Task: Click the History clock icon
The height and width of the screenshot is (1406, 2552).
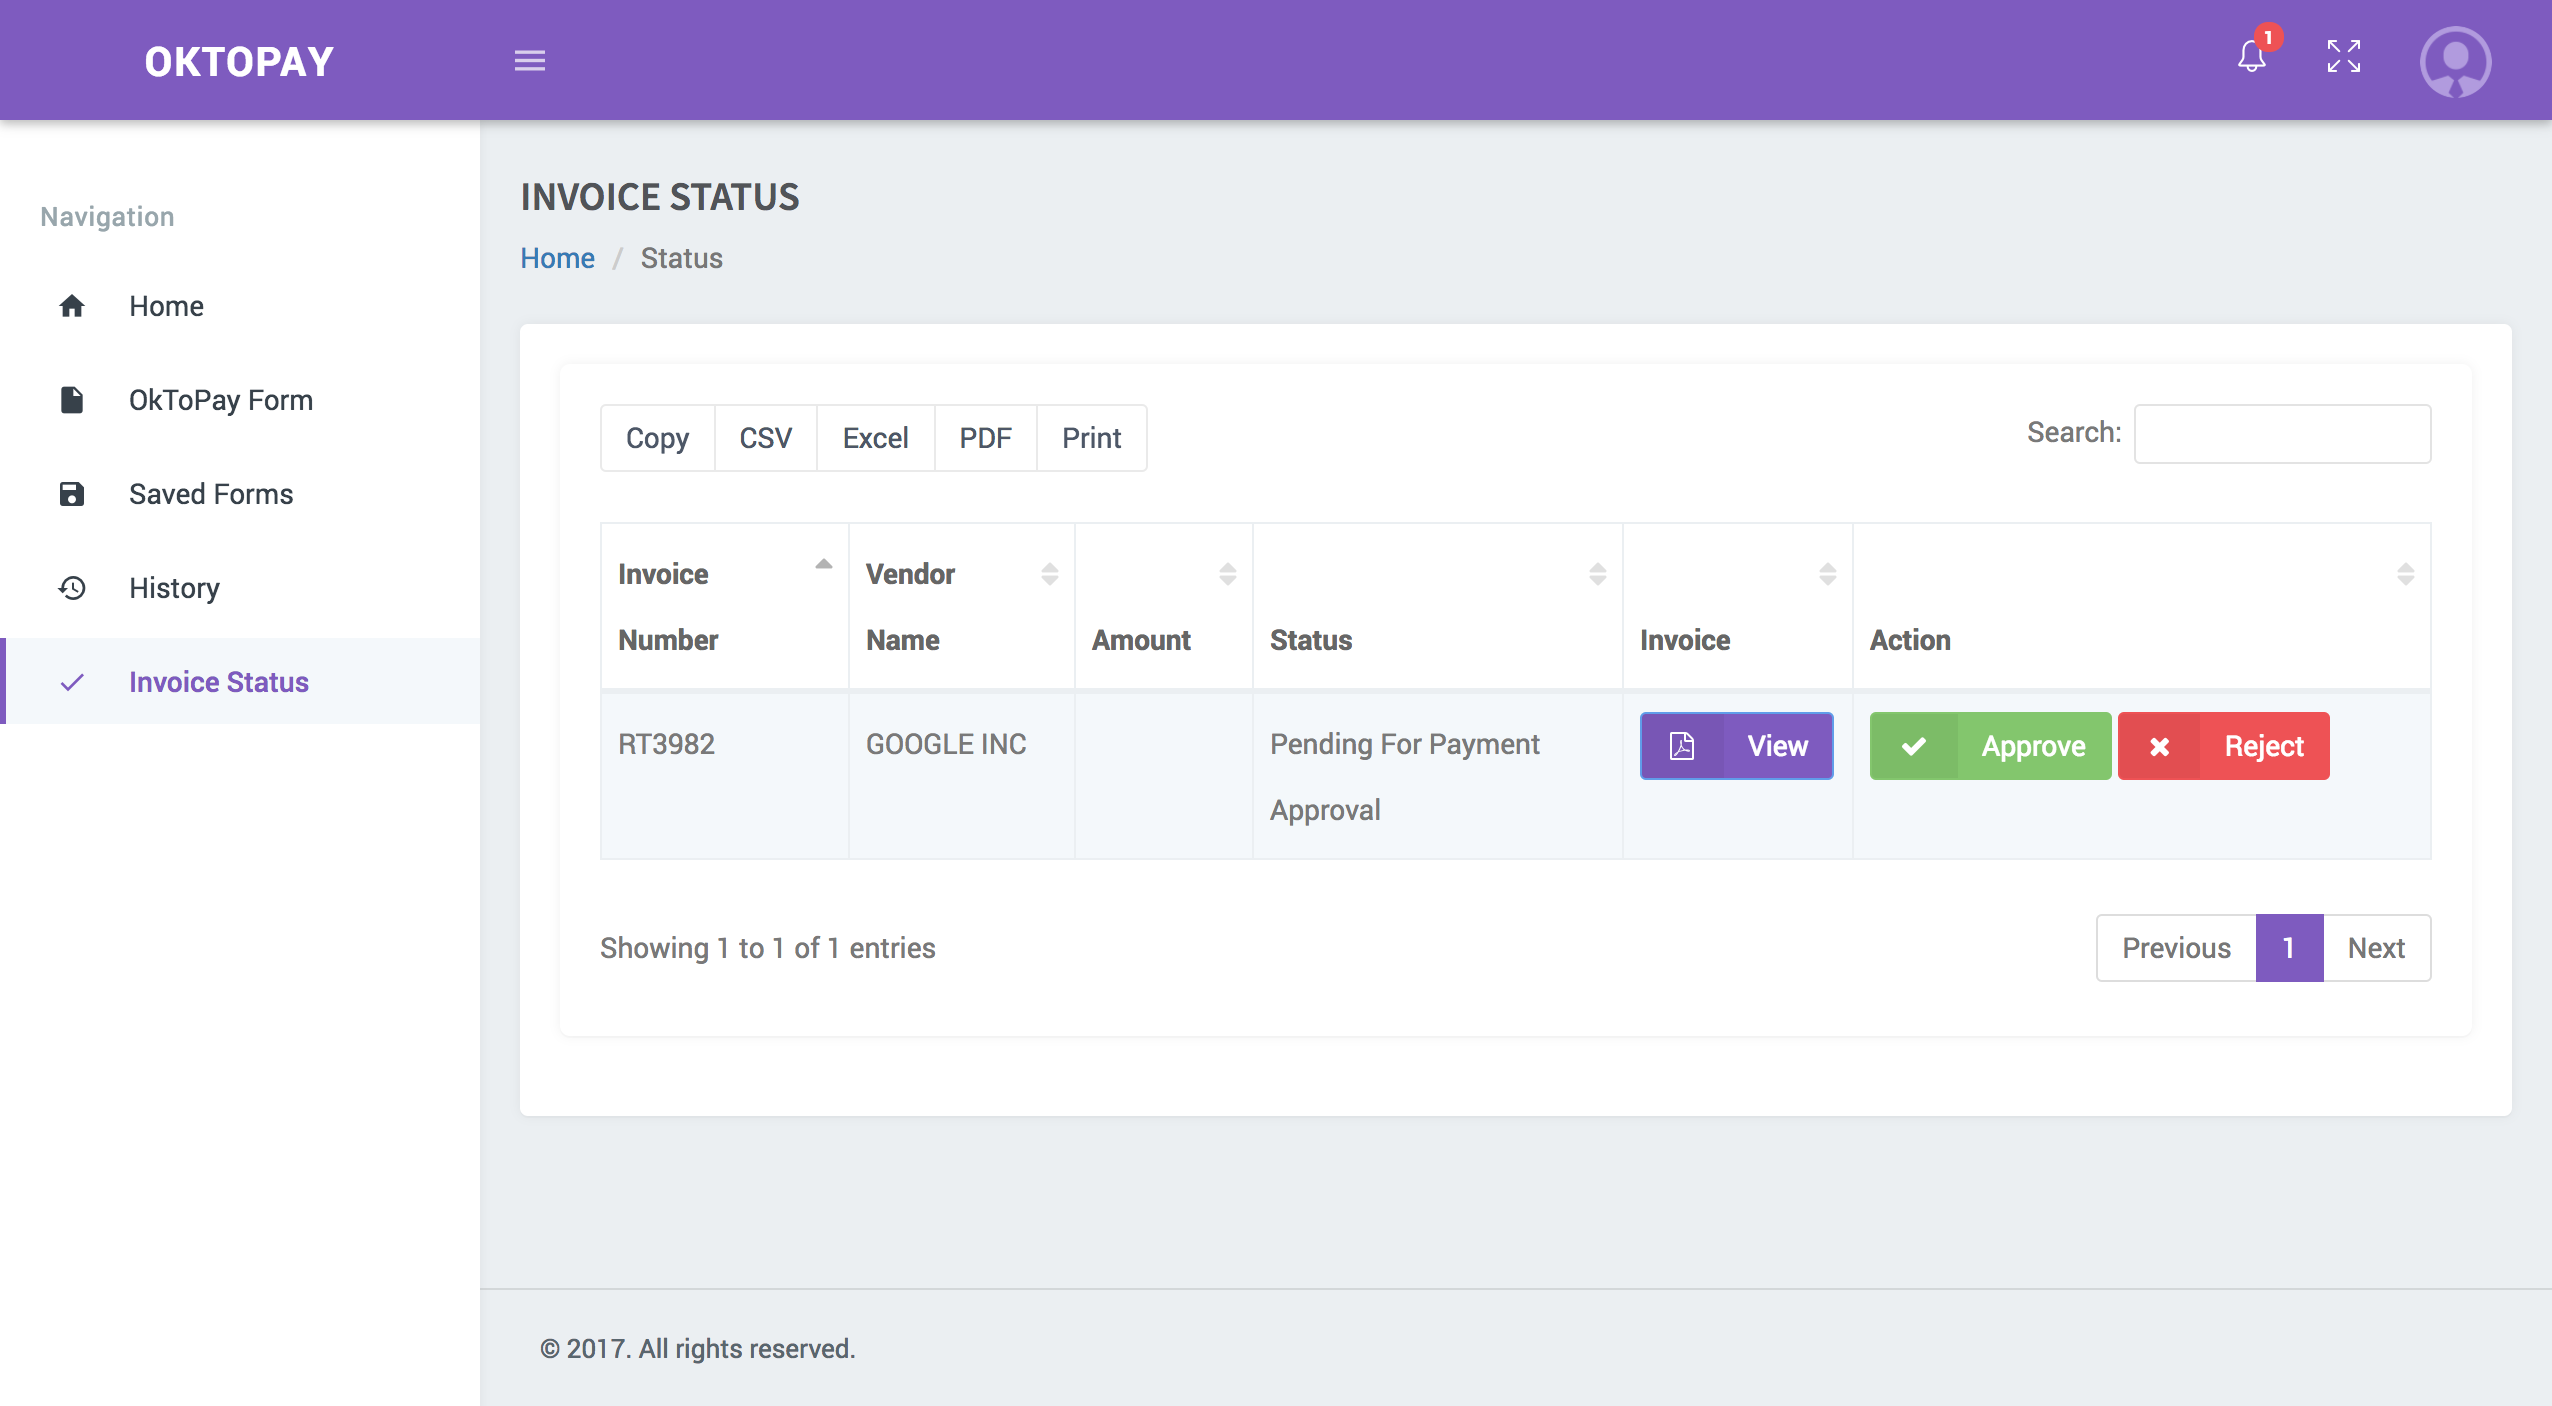Action: pos(72,588)
